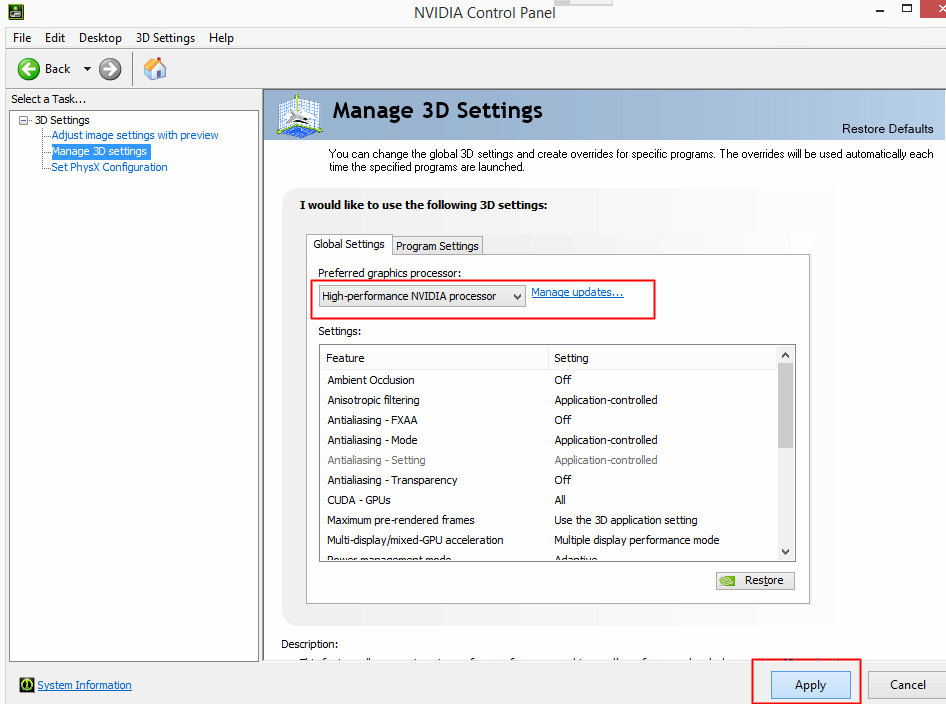This screenshot has width=946, height=704.
Task: Click the Apply button
Action: tap(810, 685)
